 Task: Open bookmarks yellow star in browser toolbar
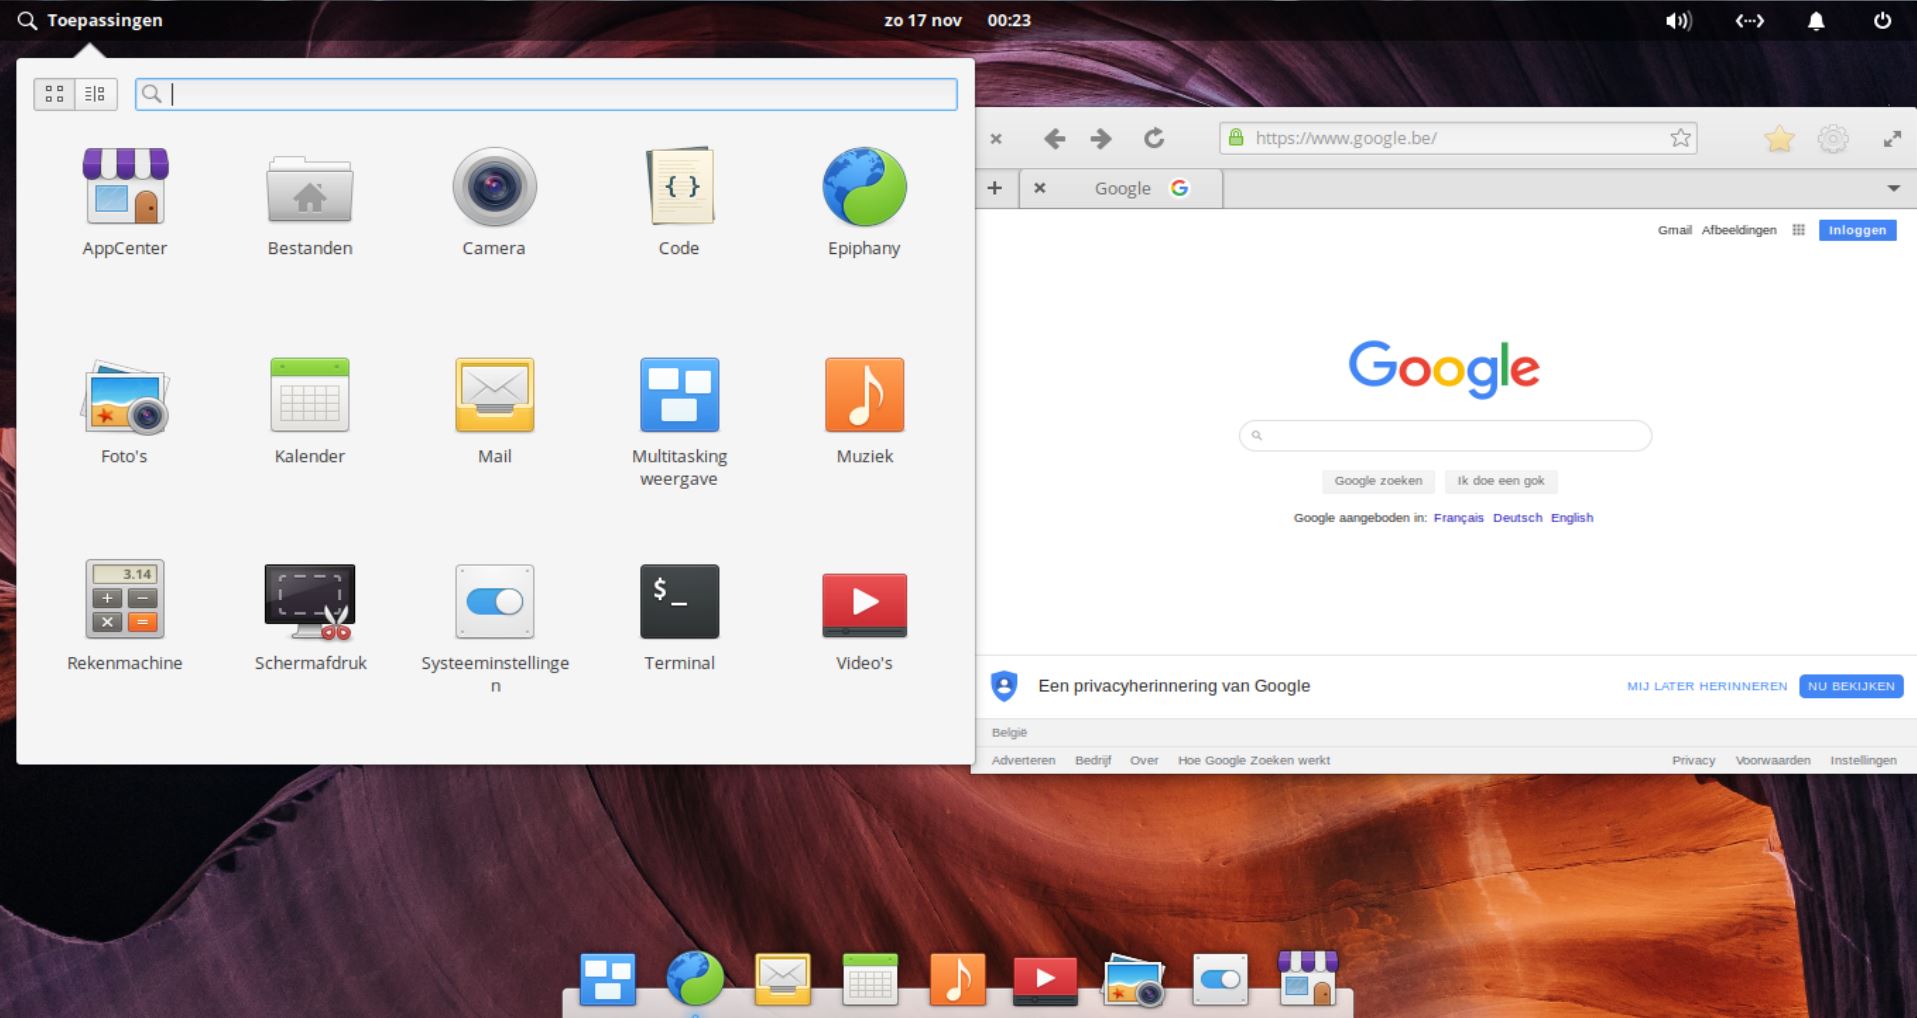pyautogui.click(x=1779, y=139)
